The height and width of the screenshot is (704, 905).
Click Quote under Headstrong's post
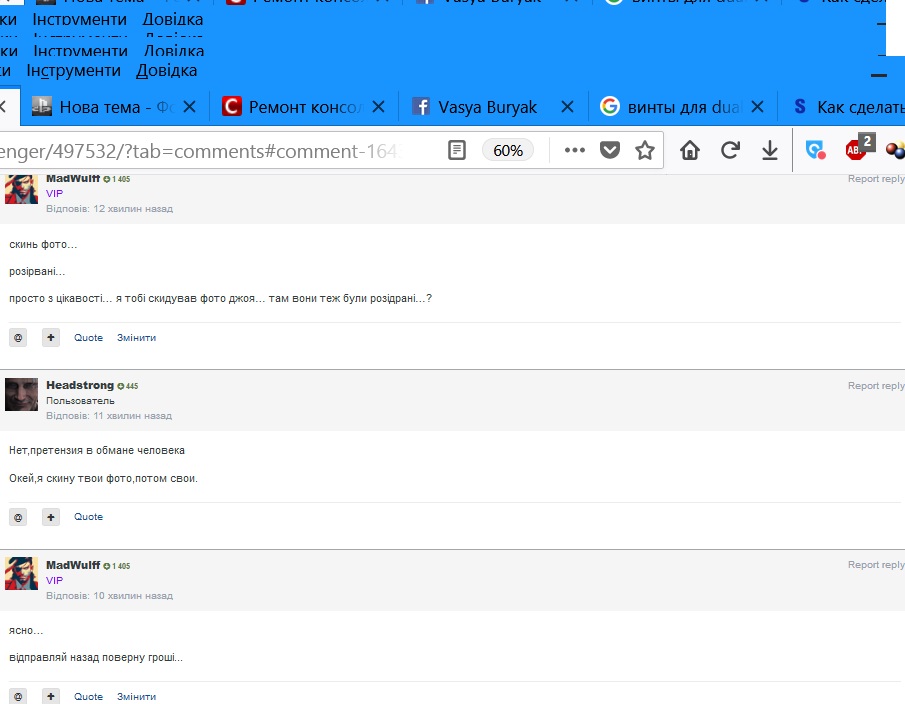(88, 517)
